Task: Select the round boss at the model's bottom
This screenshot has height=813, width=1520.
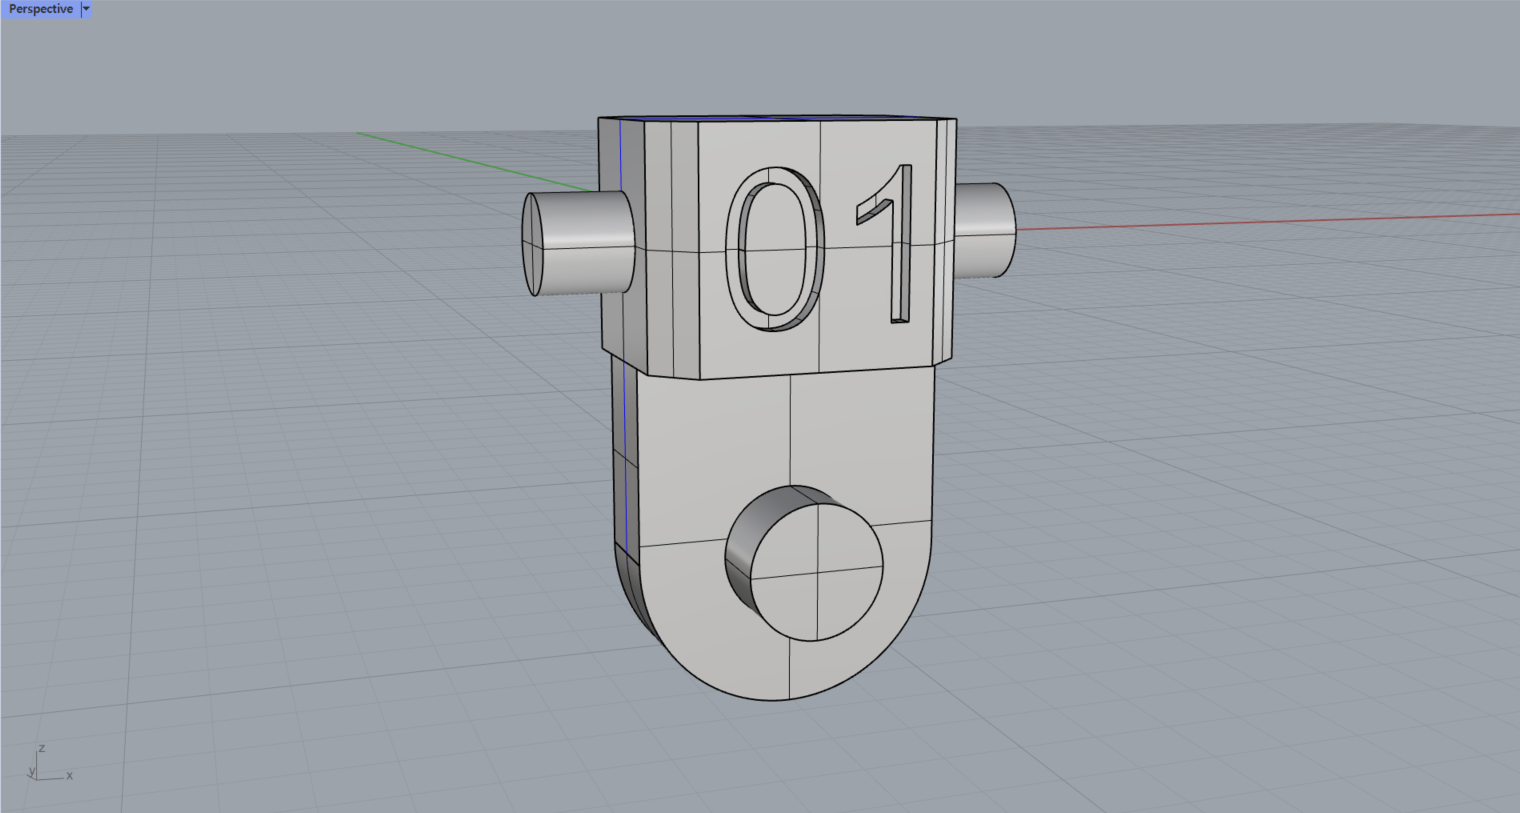Action: pos(804,563)
